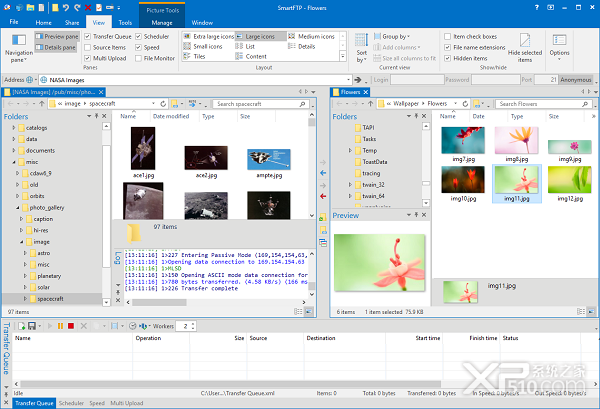Enable Item check boxes option

tap(447, 37)
